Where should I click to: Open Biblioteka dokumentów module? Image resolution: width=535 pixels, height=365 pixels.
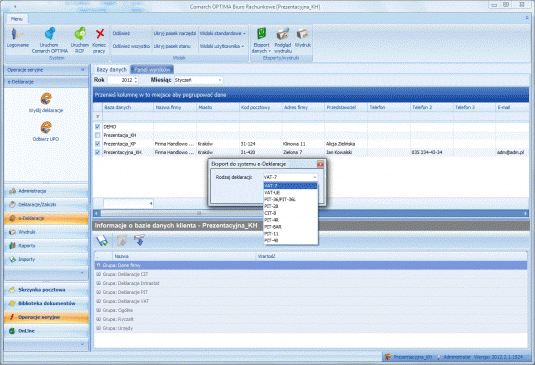(x=46, y=304)
